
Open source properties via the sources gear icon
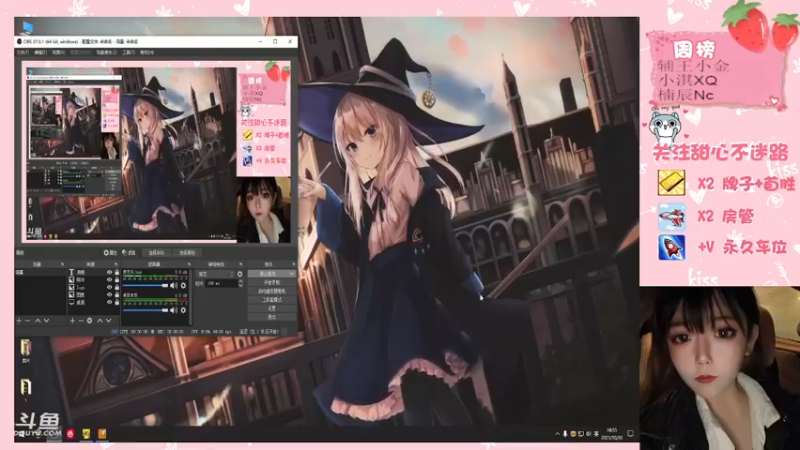89,320
